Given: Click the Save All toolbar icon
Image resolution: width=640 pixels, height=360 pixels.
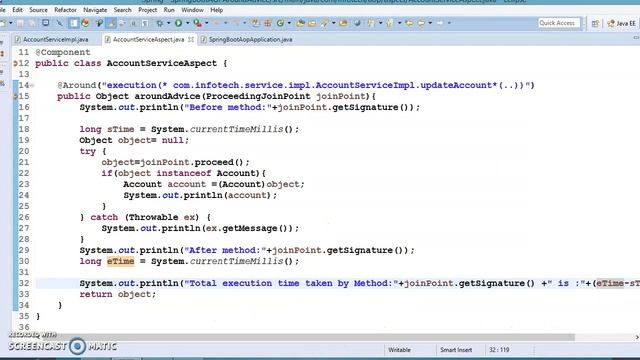Looking at the screenshot, I should pyautogui.click(x=31, y=23).
